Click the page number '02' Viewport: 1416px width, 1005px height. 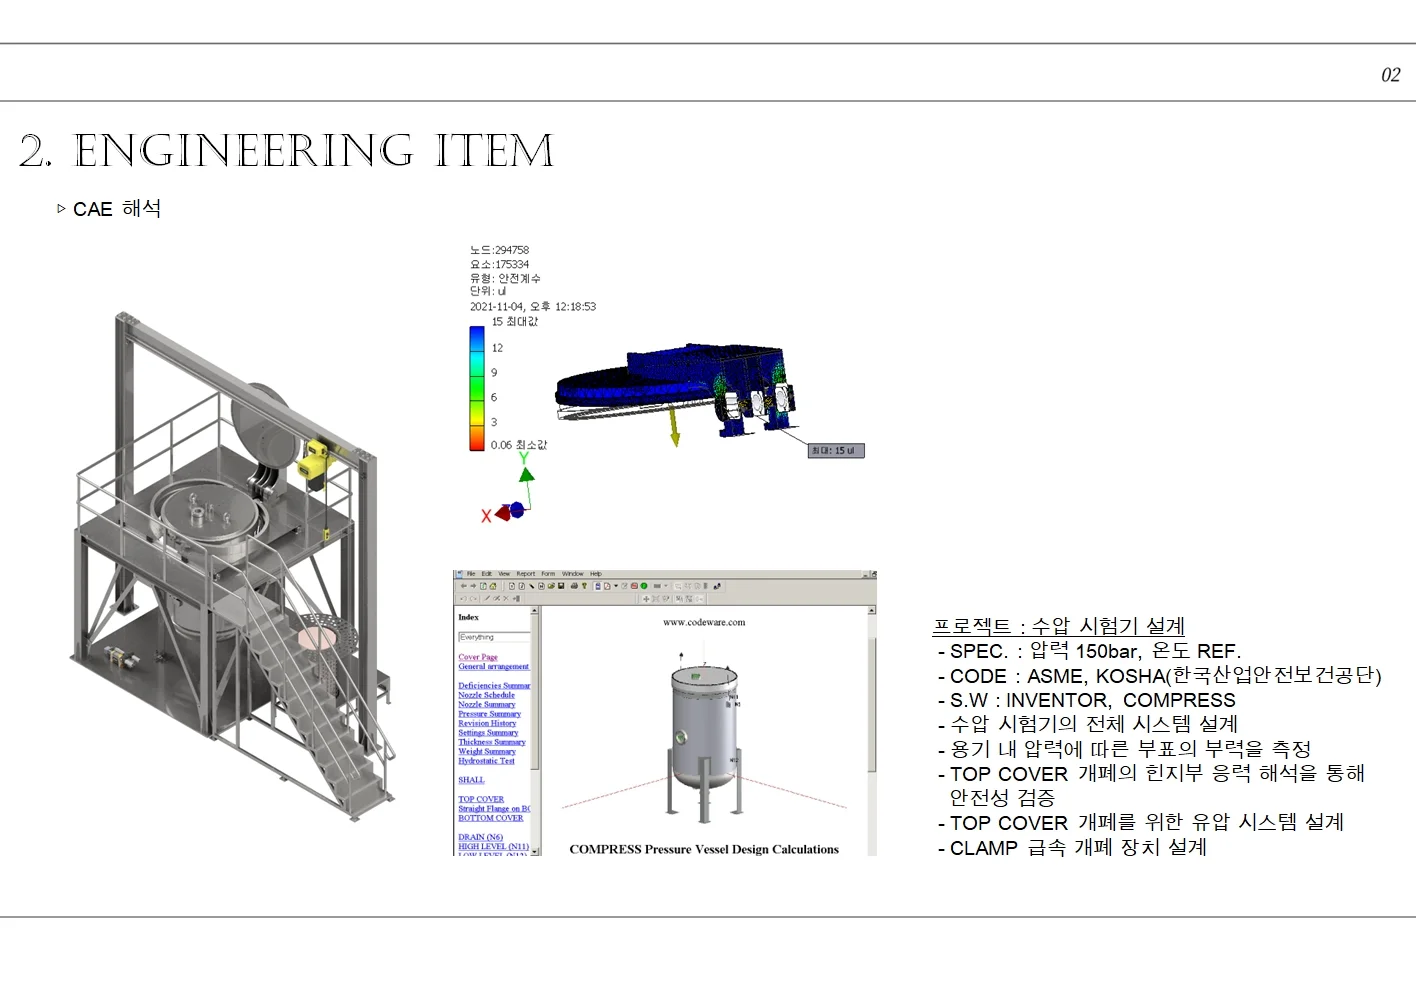tap(1391, 75)
